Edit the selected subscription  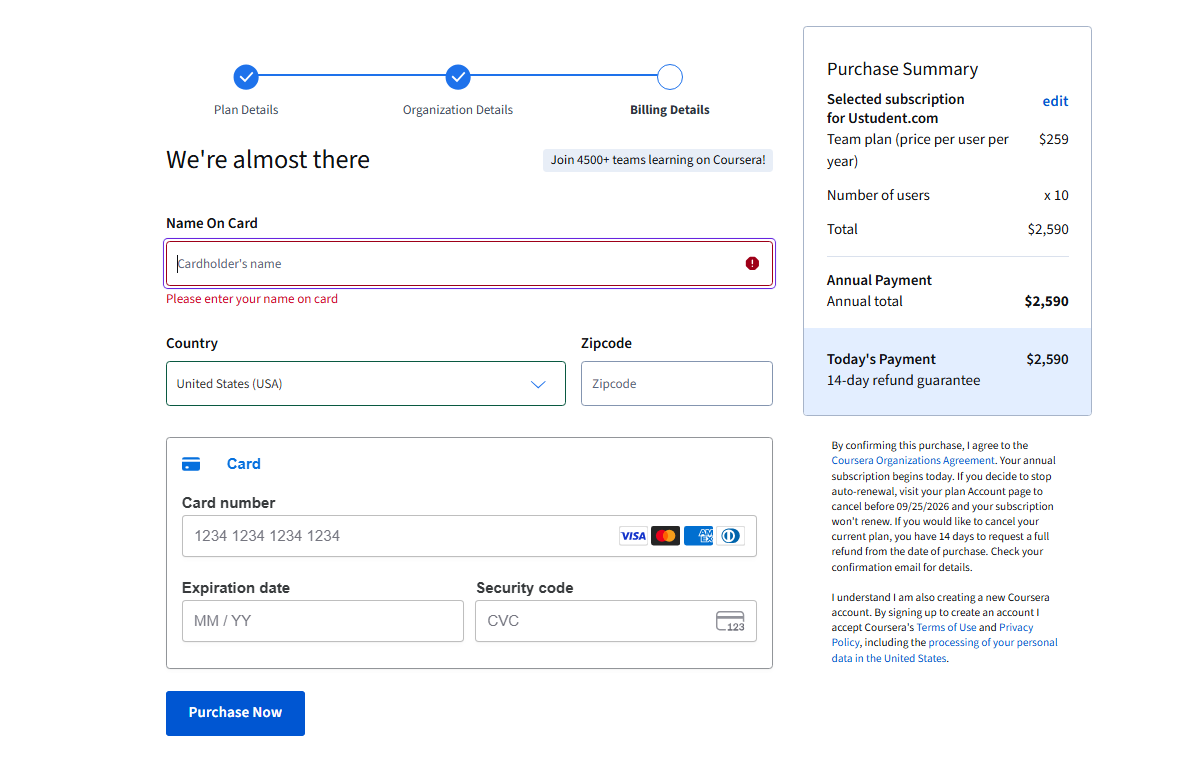coord(1055,101)
